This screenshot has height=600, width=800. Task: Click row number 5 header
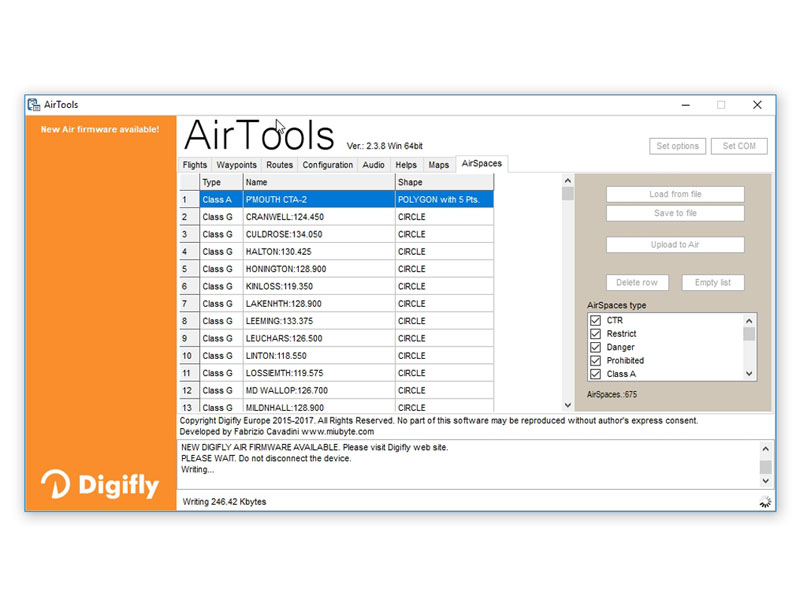click(x=189, y=269)
